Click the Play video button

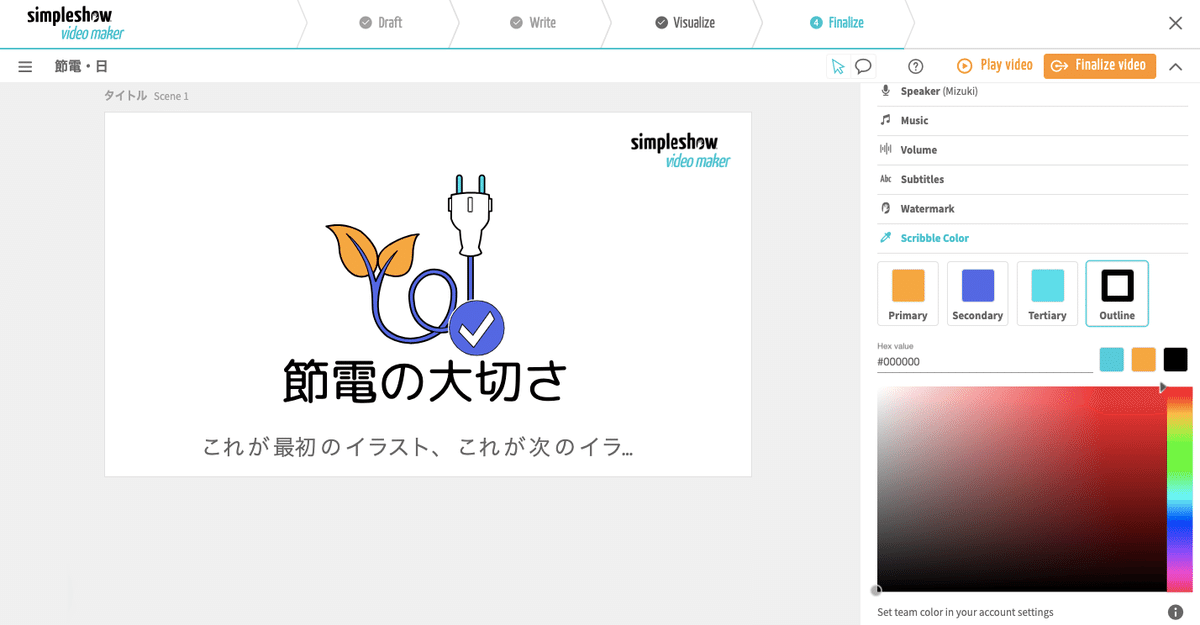click(x=994, y=65)
